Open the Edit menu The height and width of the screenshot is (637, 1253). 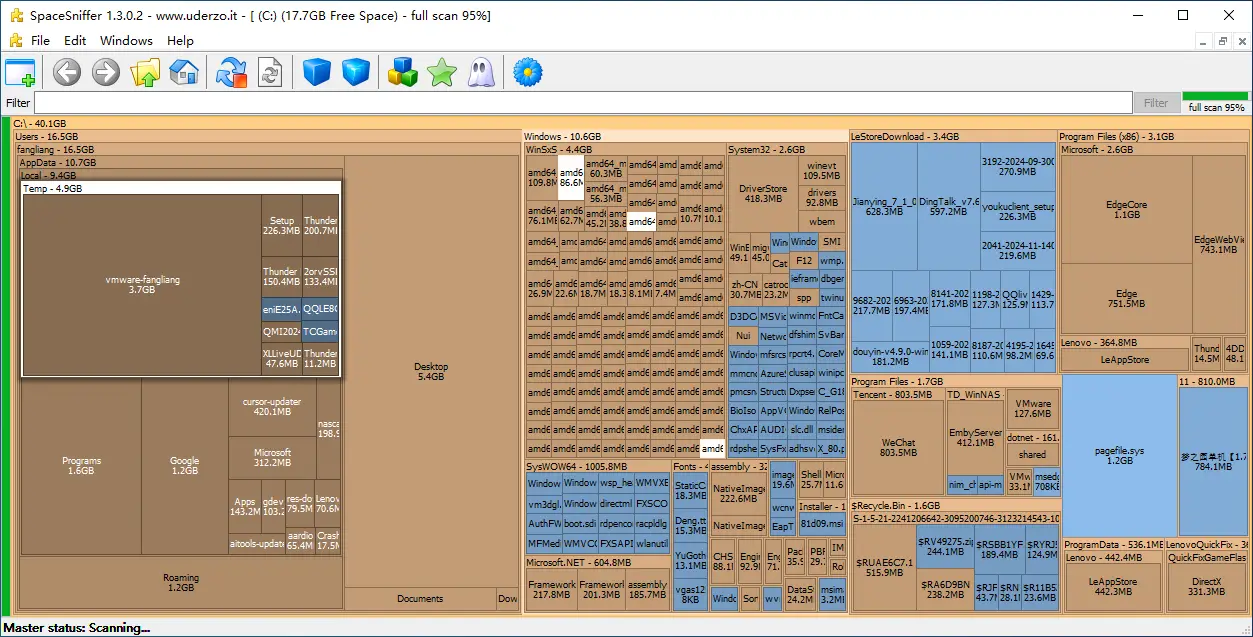(x=75, y=41)
